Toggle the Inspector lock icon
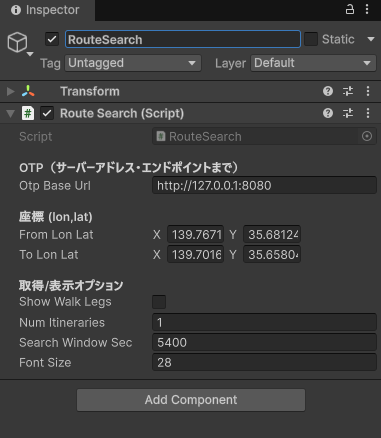This screenshot has height=438, width=381. tap(350, 9)
